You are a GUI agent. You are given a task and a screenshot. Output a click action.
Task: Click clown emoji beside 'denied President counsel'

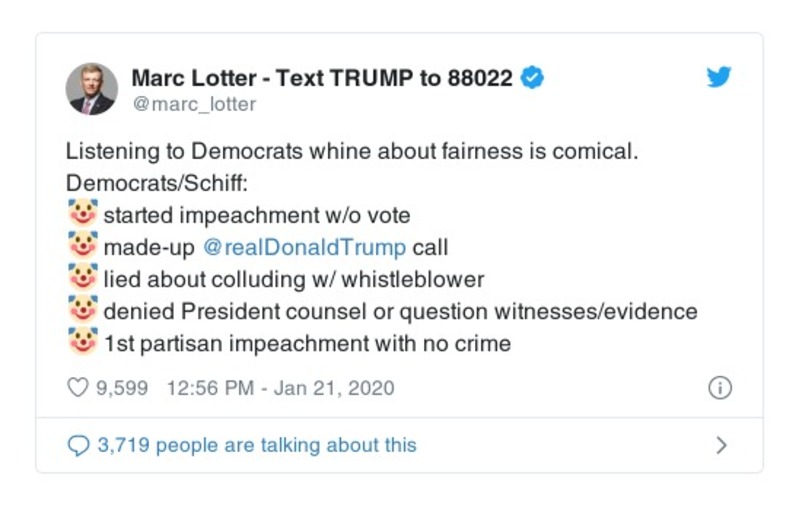82,311
